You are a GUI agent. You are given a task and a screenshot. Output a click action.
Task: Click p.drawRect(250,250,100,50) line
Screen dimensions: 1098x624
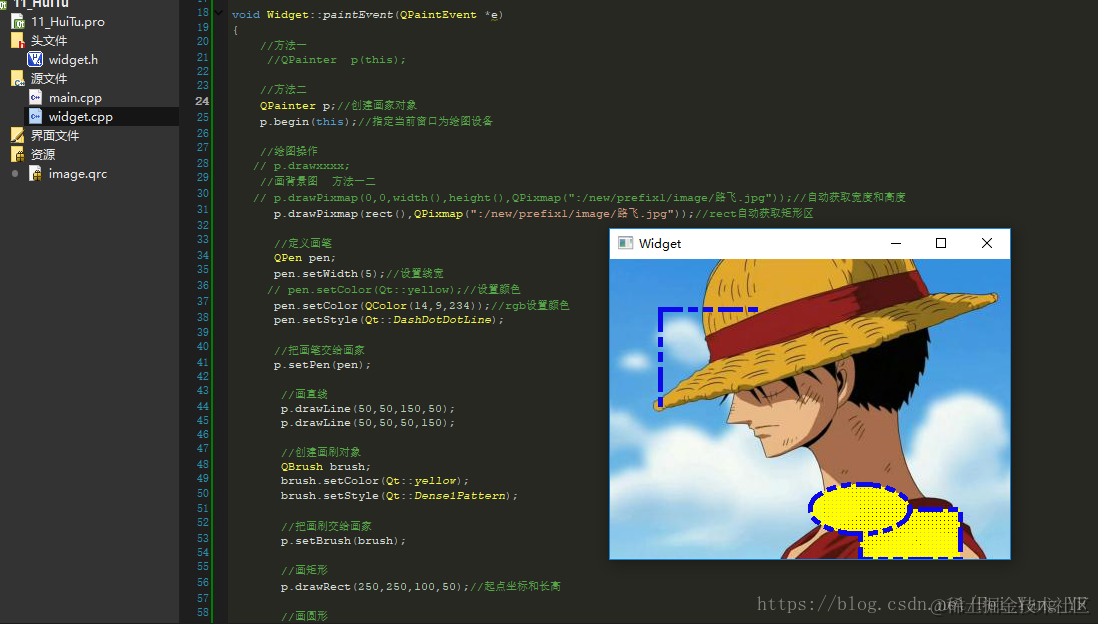tap(420, 586)
